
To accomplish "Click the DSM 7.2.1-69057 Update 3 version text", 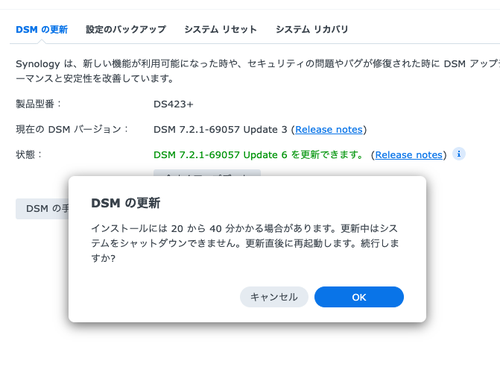I will 220,129.
